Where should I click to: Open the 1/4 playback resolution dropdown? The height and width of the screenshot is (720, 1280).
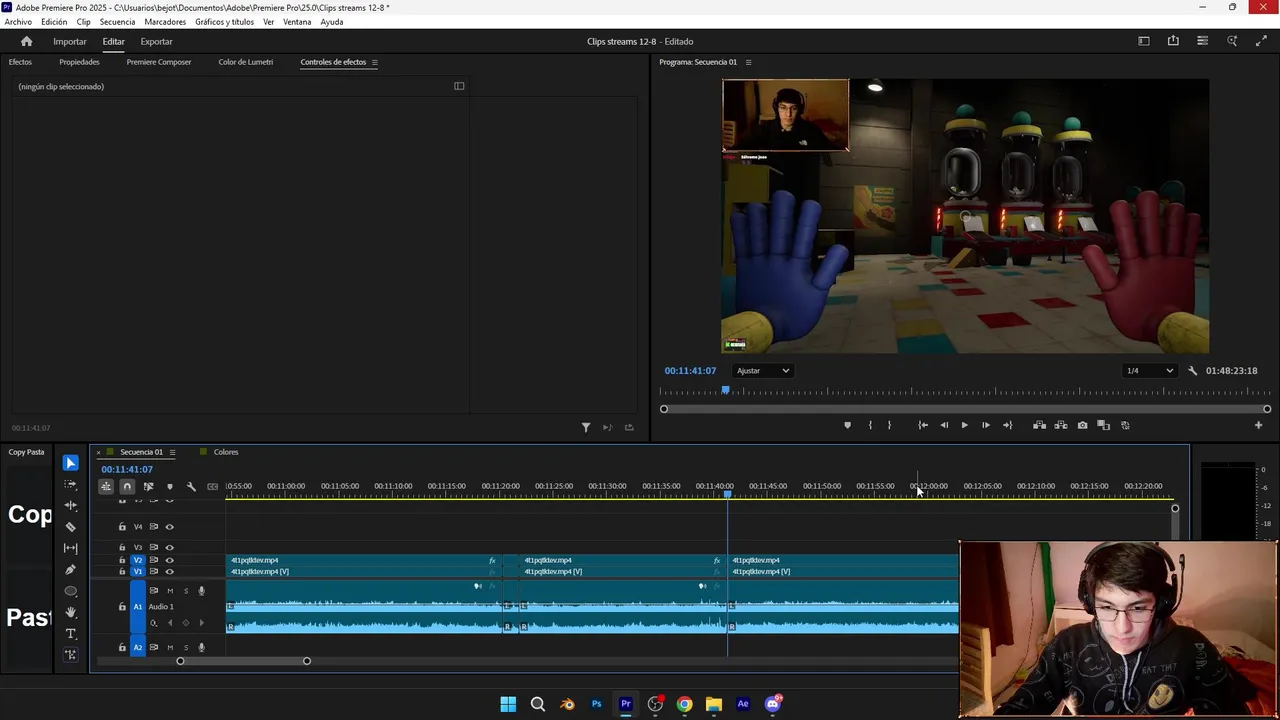[1149, 371]
